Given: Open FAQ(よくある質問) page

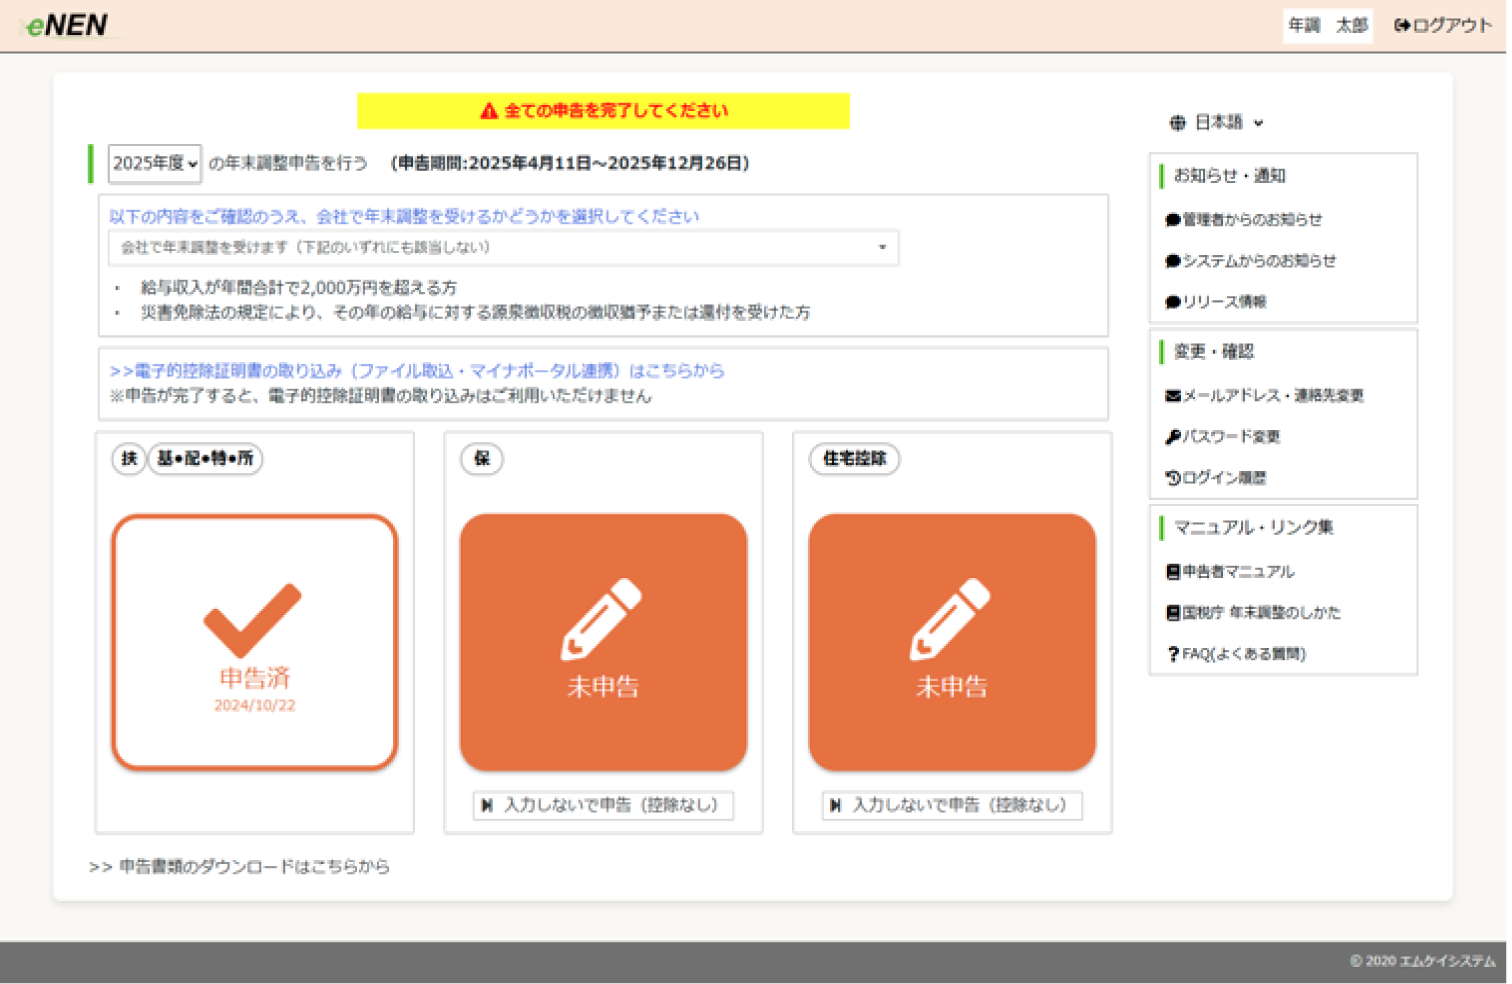Looking at the screenshot, I should (x=1243, y=654).
